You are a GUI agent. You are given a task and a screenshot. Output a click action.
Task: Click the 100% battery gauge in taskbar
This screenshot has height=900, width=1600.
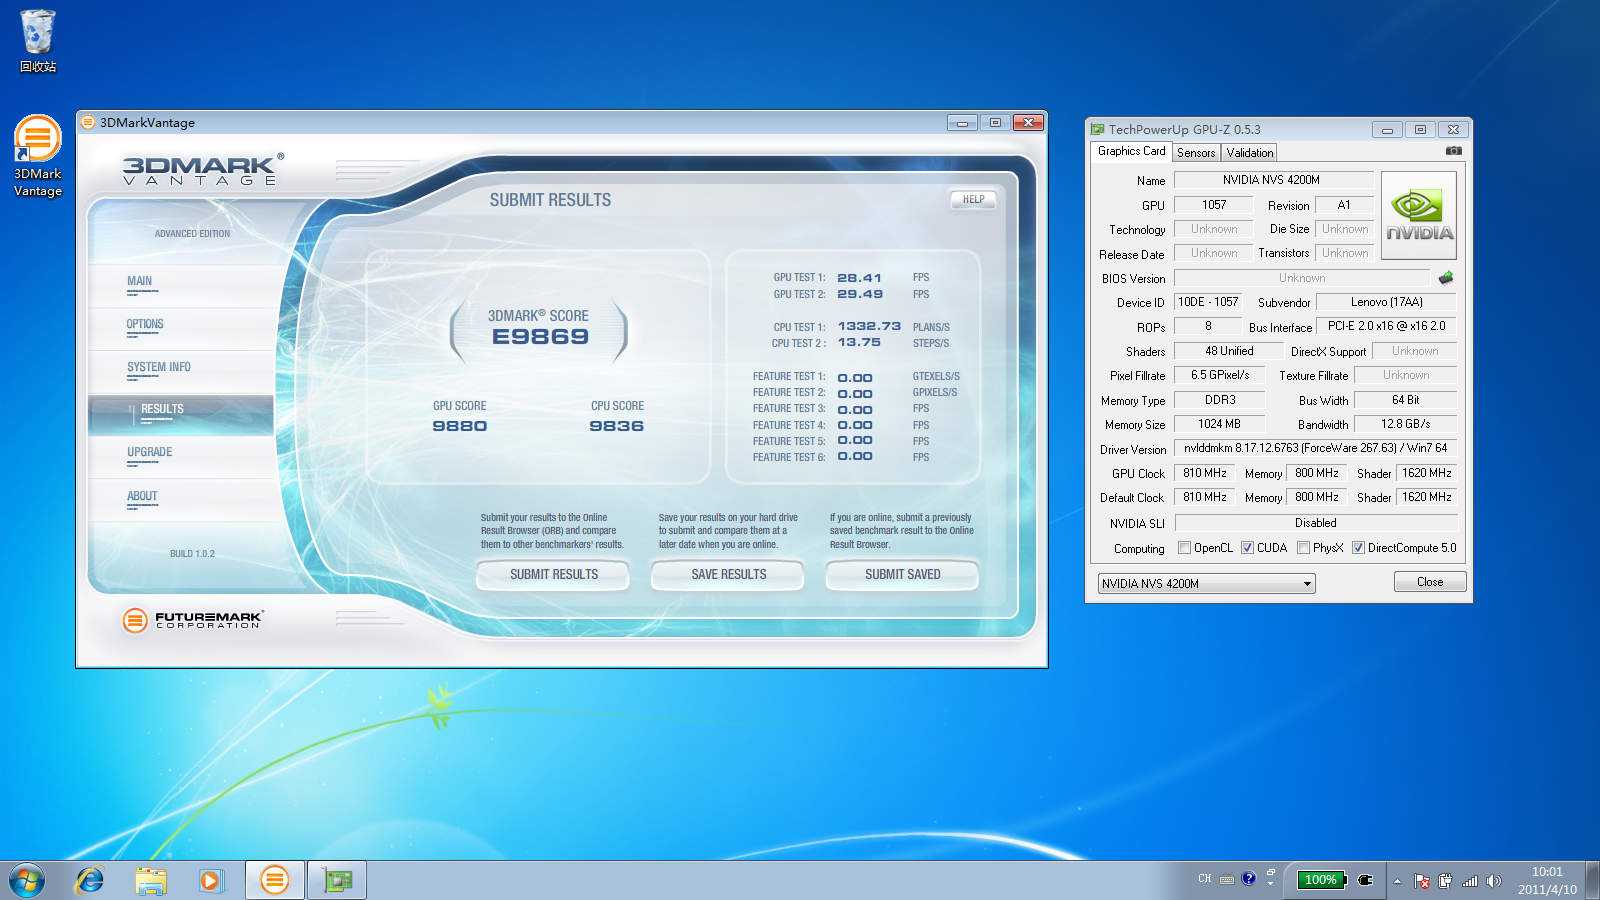[1321, 880]
